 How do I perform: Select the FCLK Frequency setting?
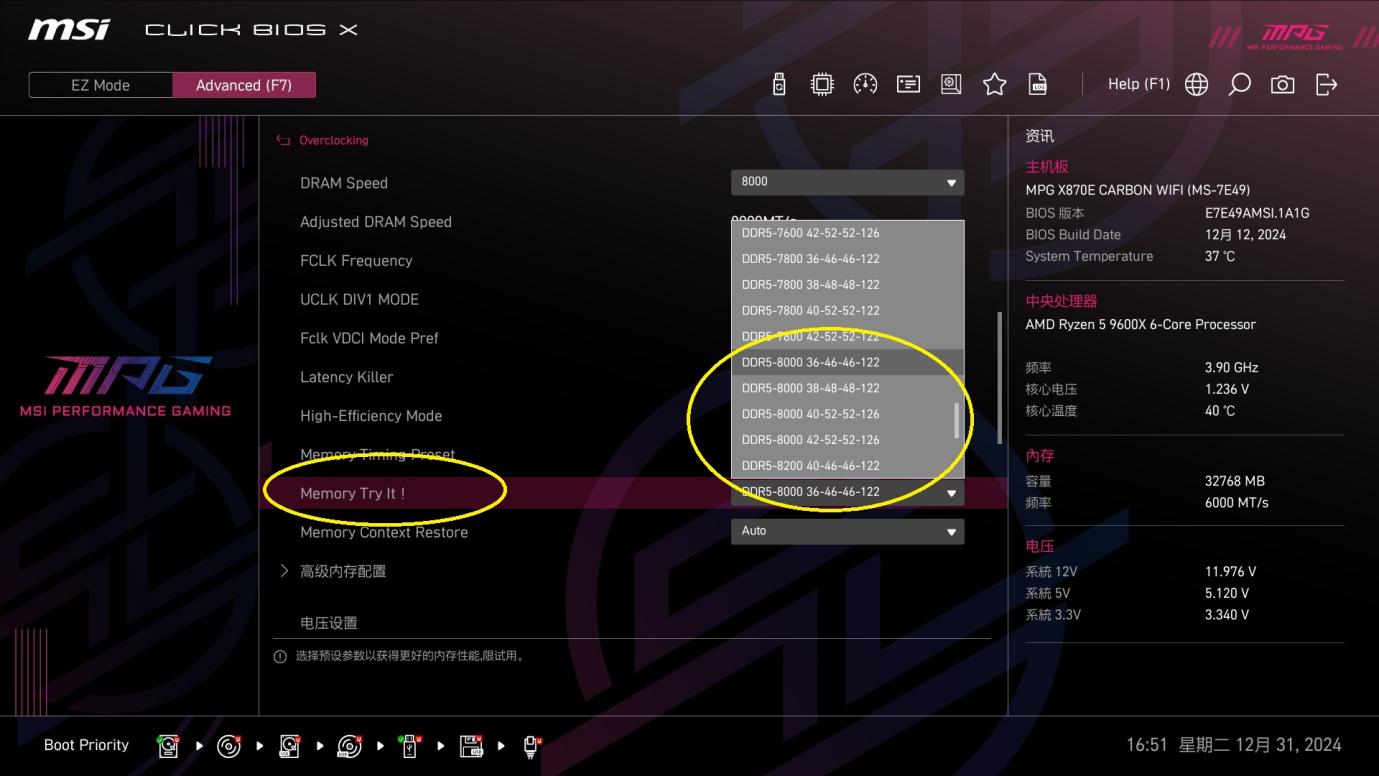pyautogui.click(x=356, y=261)
